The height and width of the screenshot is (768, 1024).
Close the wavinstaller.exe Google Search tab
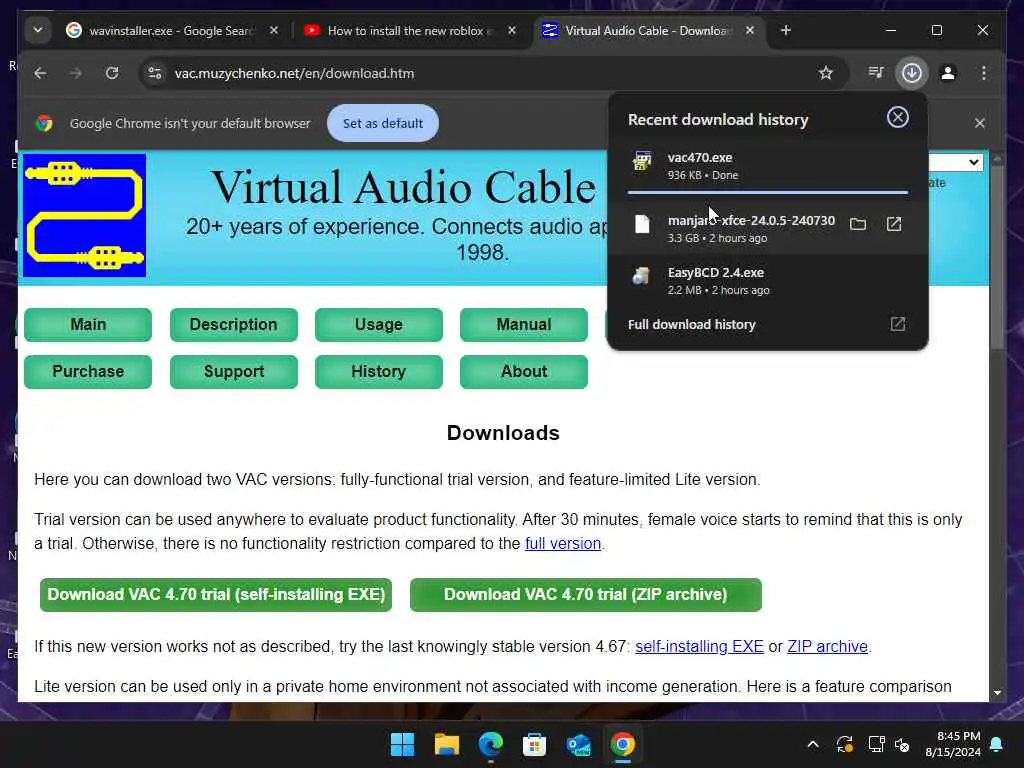click(x=274, y=30)
